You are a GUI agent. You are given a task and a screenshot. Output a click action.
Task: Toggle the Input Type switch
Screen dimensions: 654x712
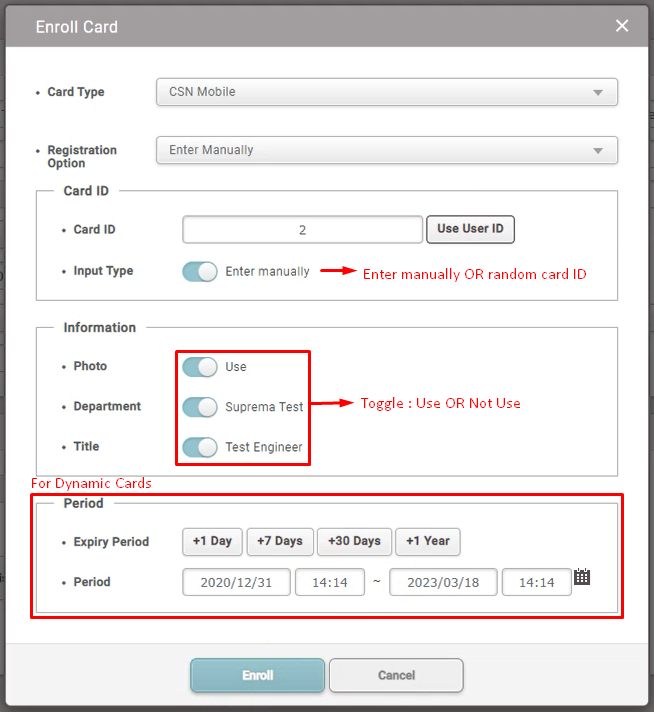click(200, 271)
